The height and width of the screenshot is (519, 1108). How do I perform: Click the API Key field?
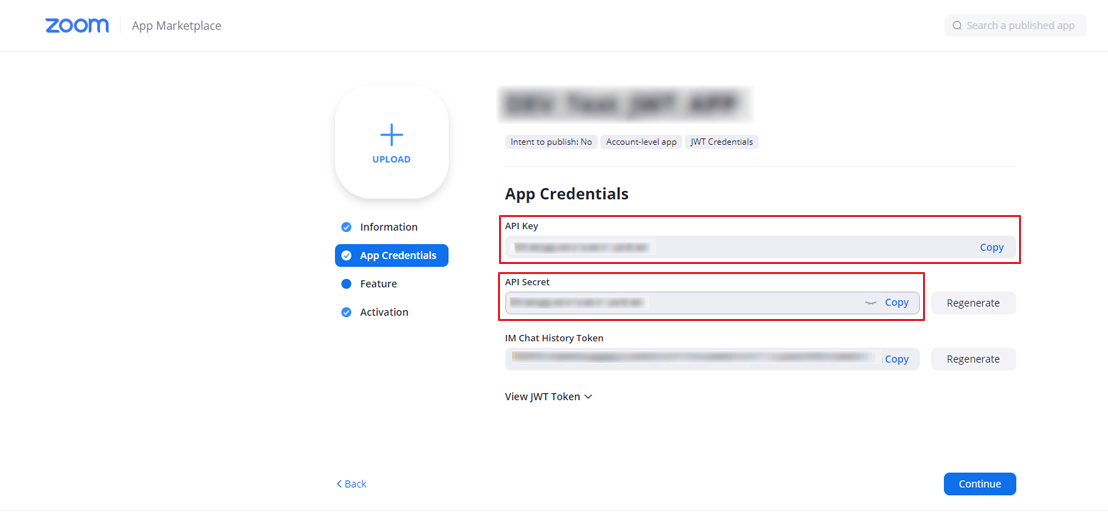(760, 247)
